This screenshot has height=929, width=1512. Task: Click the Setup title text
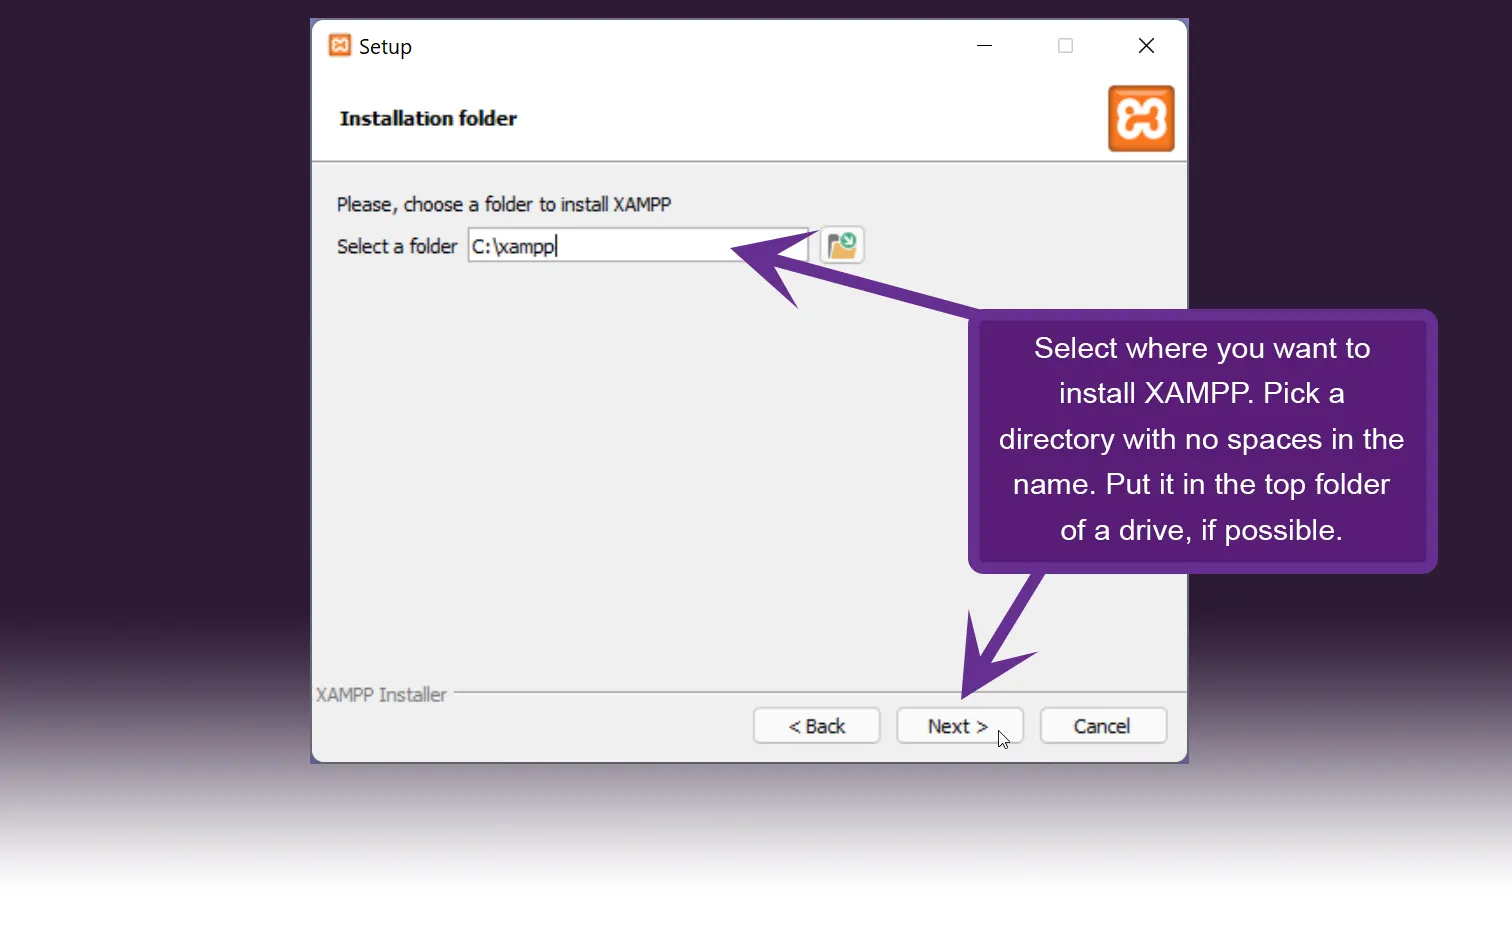[x=385, y=47]
